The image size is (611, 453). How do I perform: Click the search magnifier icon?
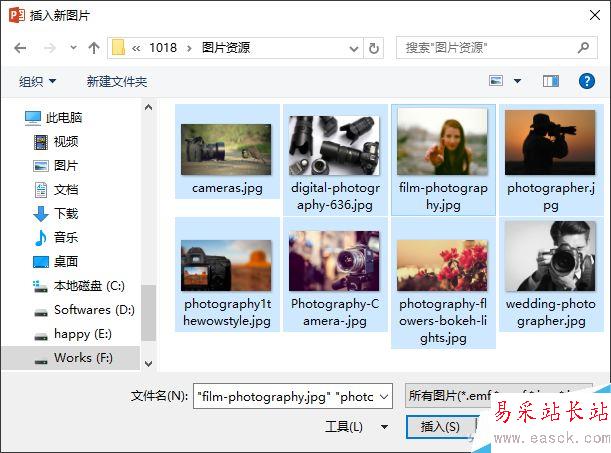coord(582,48)
